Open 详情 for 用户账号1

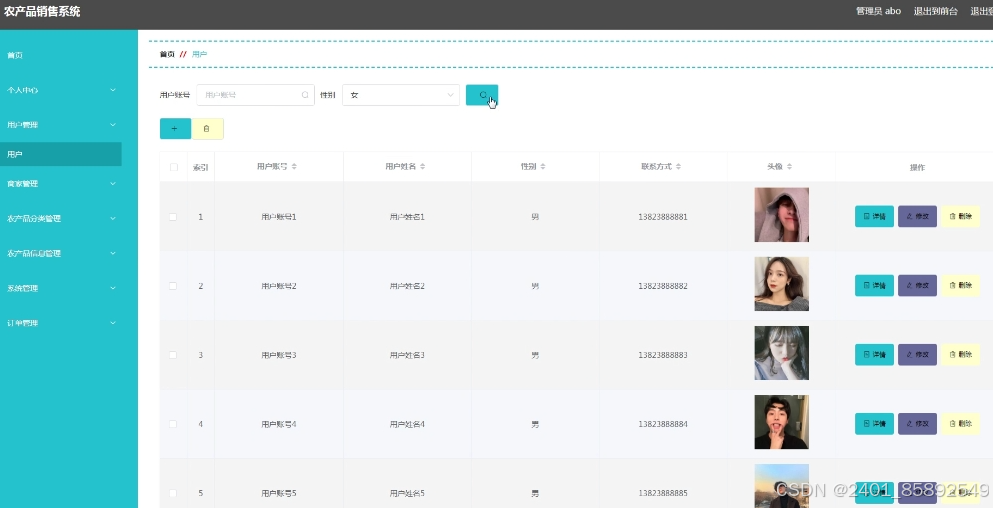click(874, 217)
